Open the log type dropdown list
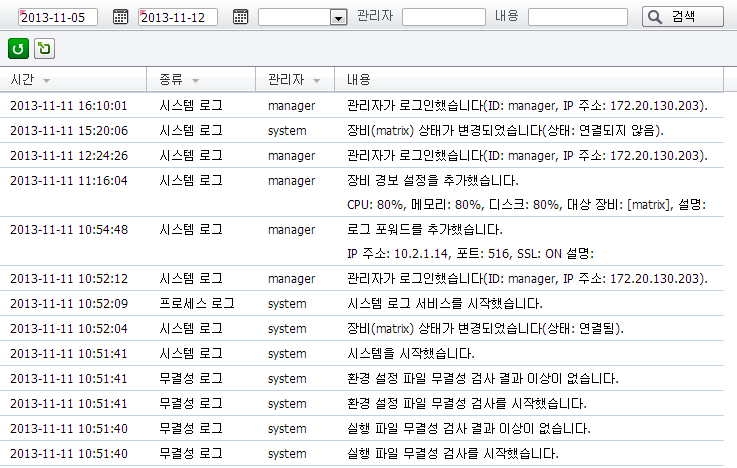Screen dimensions: 737x468 point(337,18)
